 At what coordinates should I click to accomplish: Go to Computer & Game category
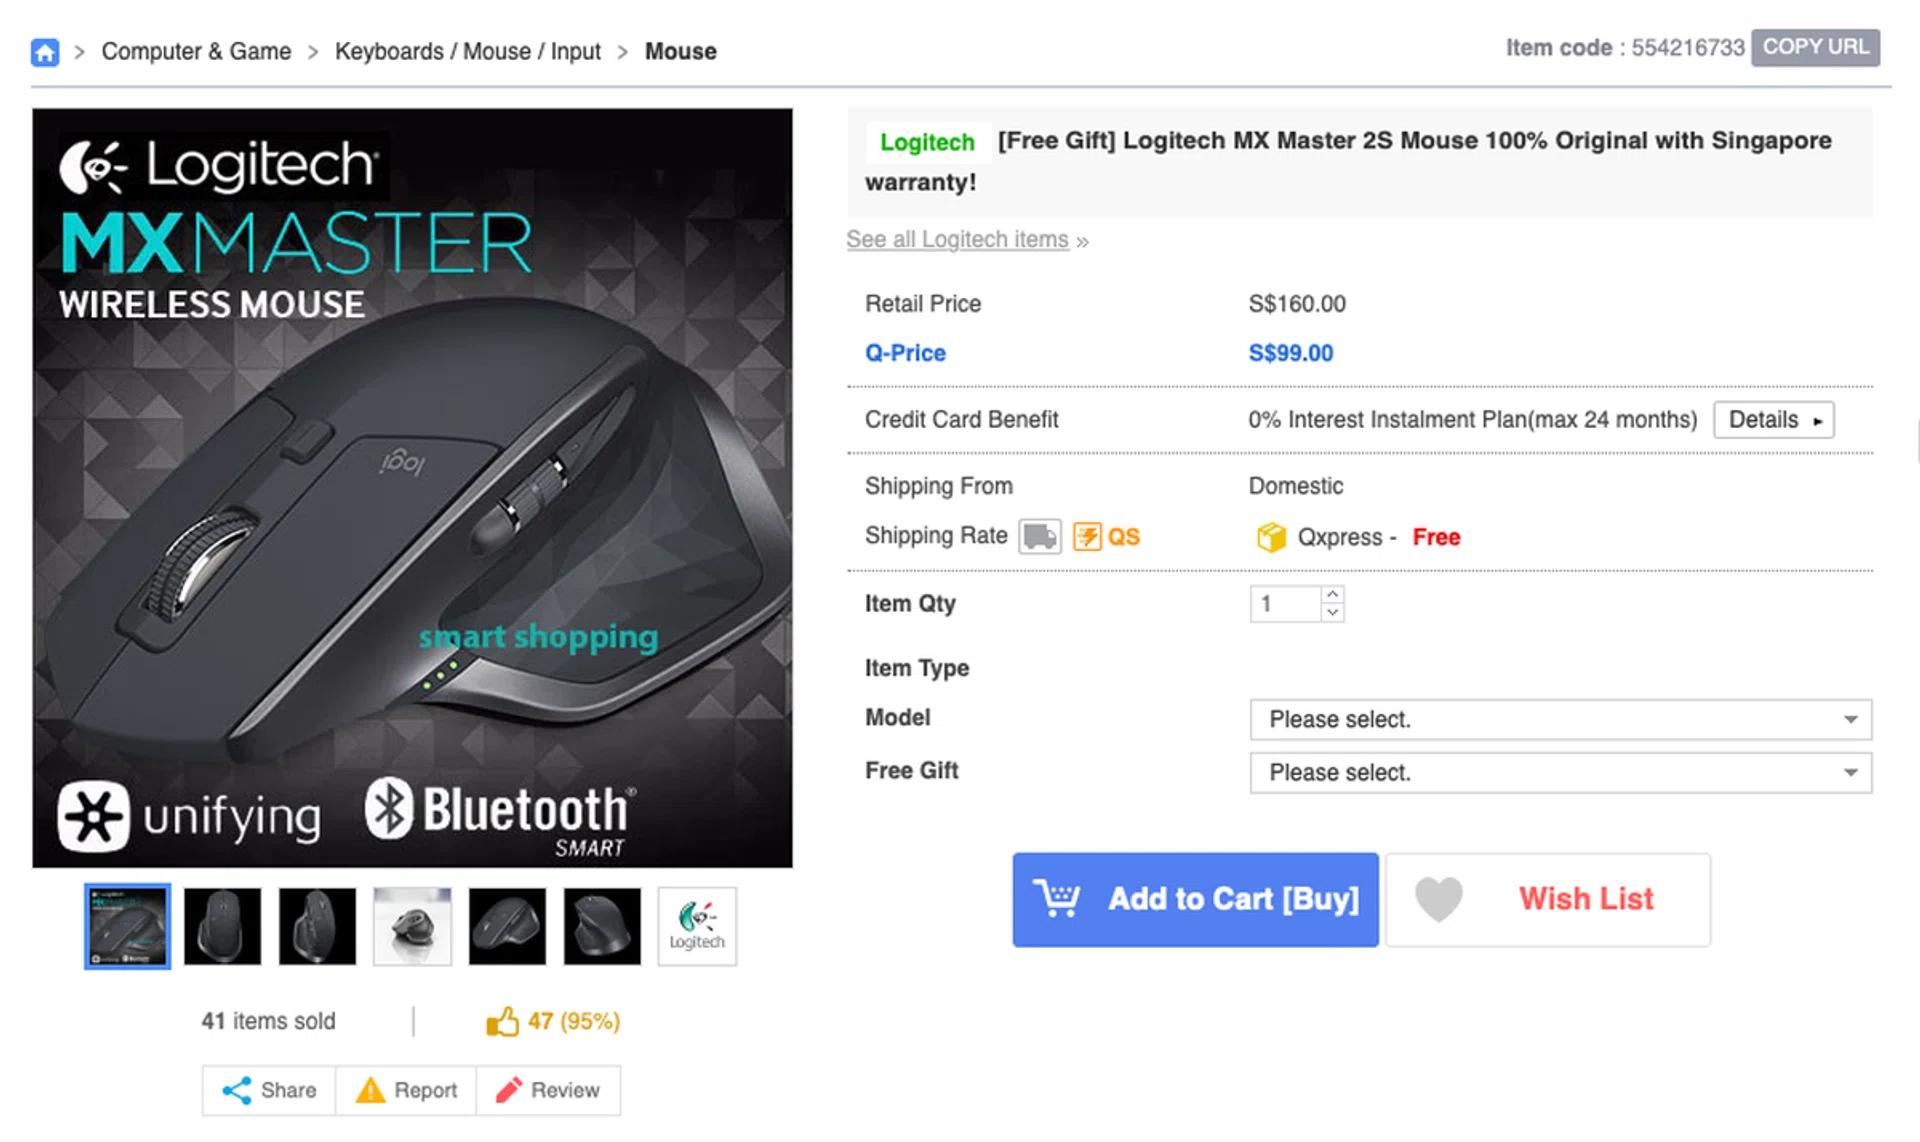[196, 52]
